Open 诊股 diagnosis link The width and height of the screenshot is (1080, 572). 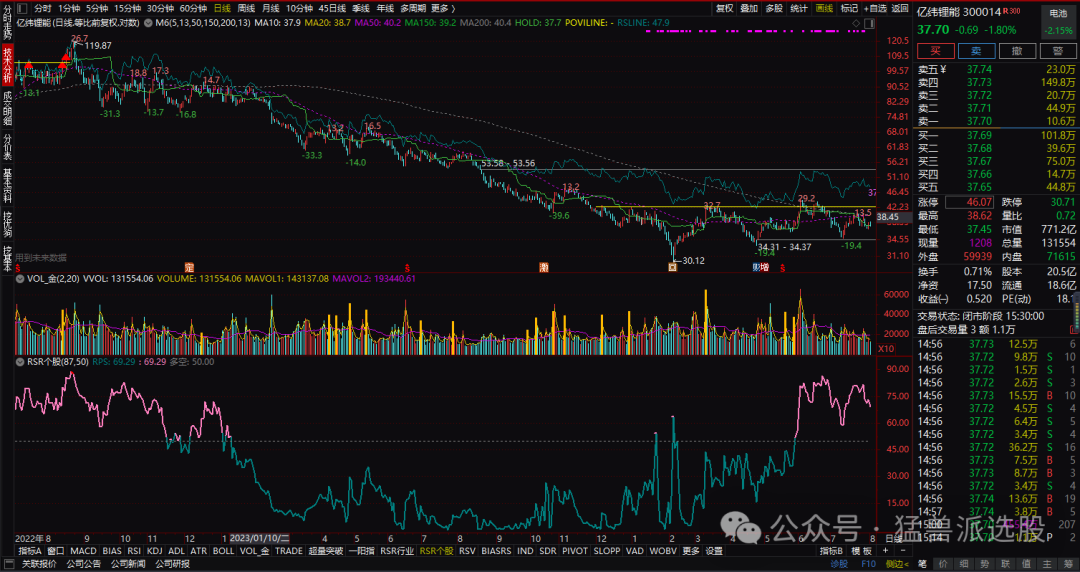(839, 564)
